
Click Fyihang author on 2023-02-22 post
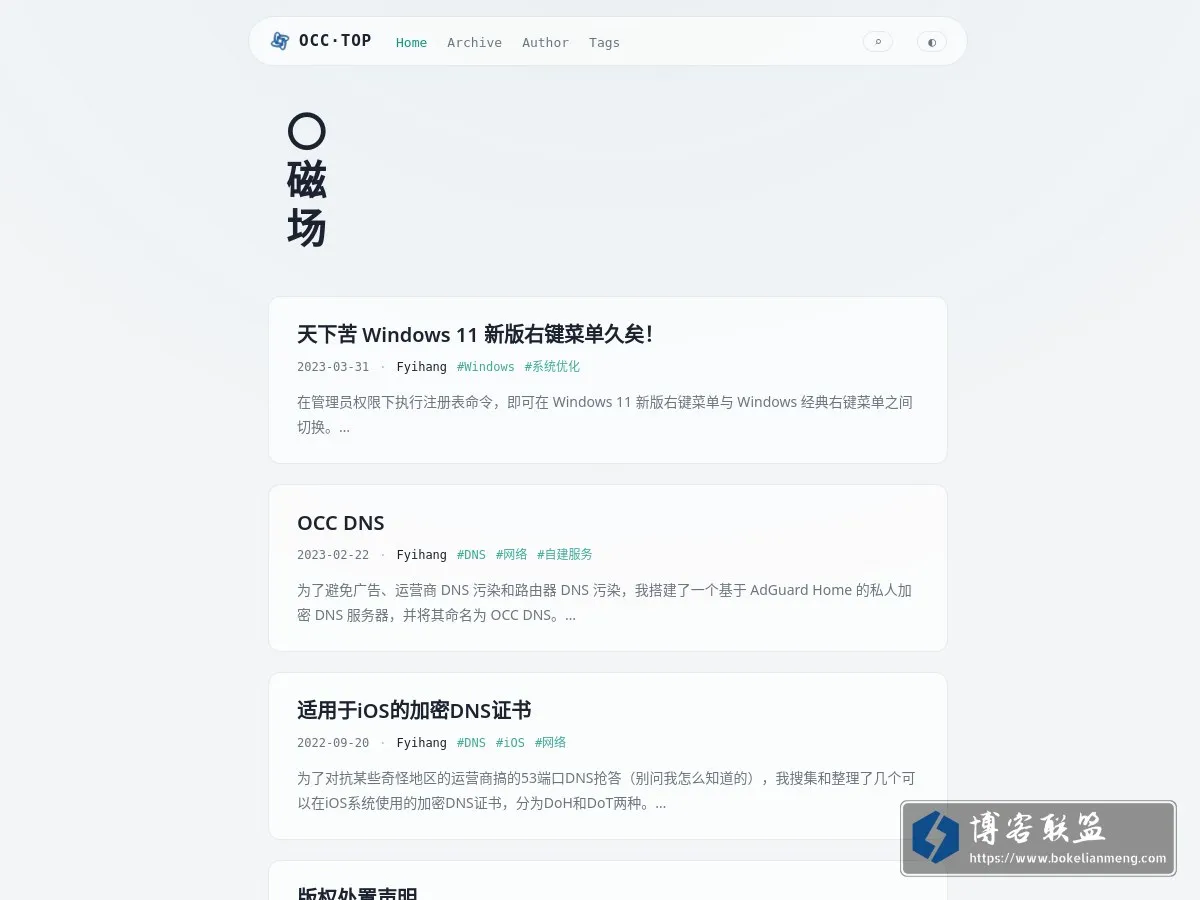[x=421, y=555]
